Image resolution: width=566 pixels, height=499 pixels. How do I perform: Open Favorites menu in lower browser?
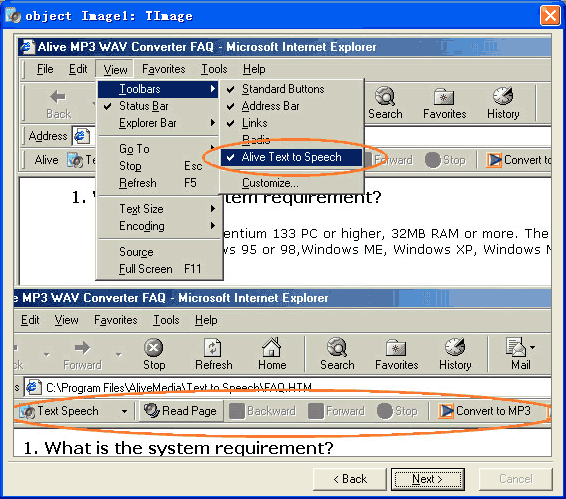[116, 320]
